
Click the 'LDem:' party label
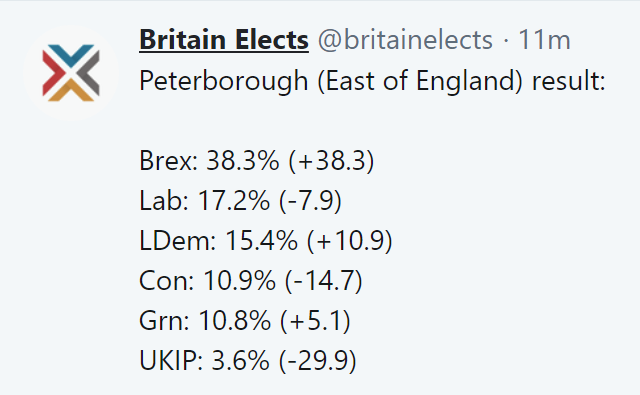pyautogui.click(x=178, y=240)
